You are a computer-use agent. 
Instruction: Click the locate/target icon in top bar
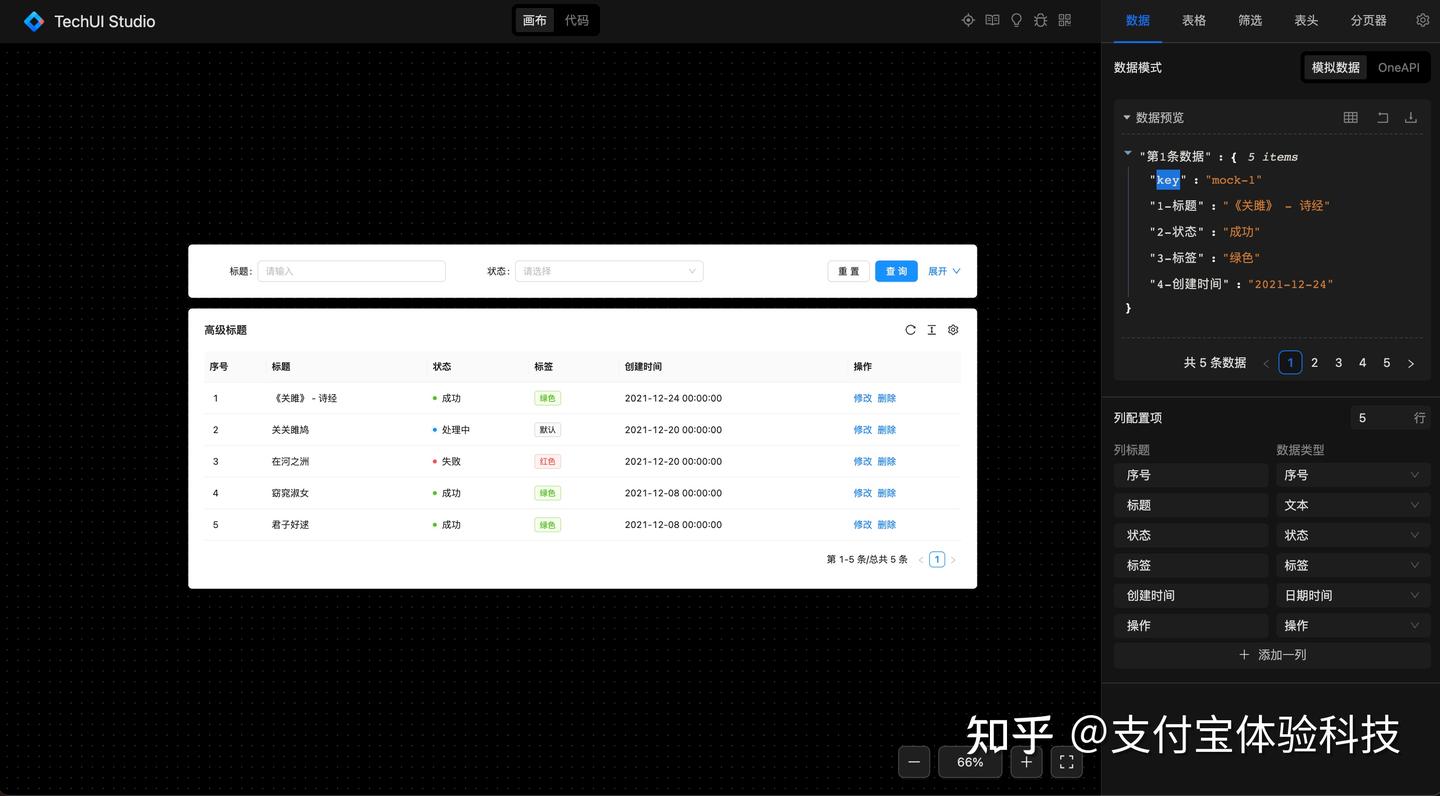pyautogui.click(x=967, y=20)
